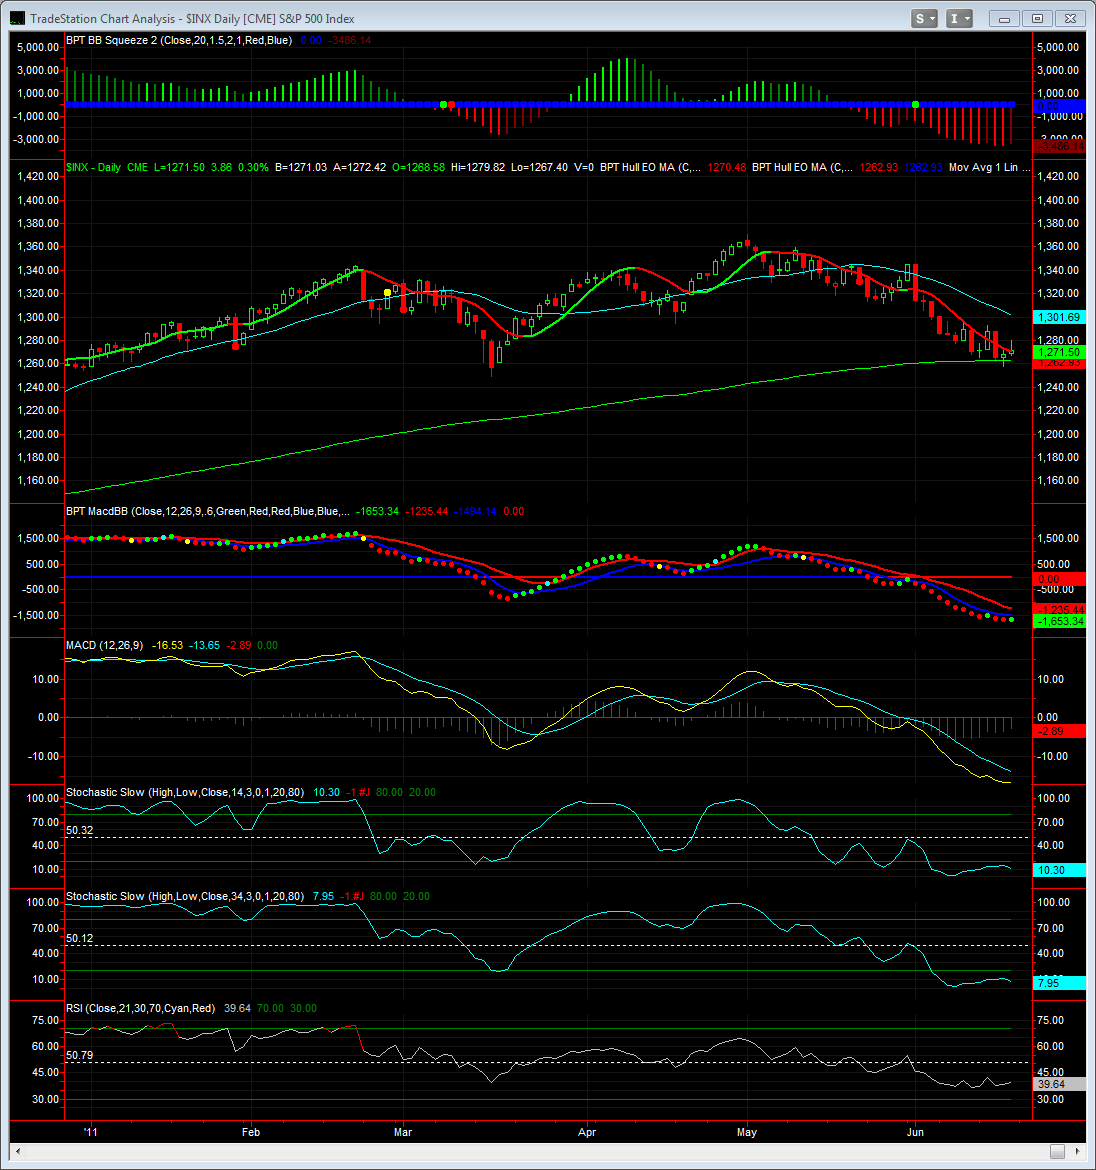The width and height of the screenshot is (1096, 1170).
Task: Select the MACD (12,26,9) indicator label
Action: pos(104,645)
